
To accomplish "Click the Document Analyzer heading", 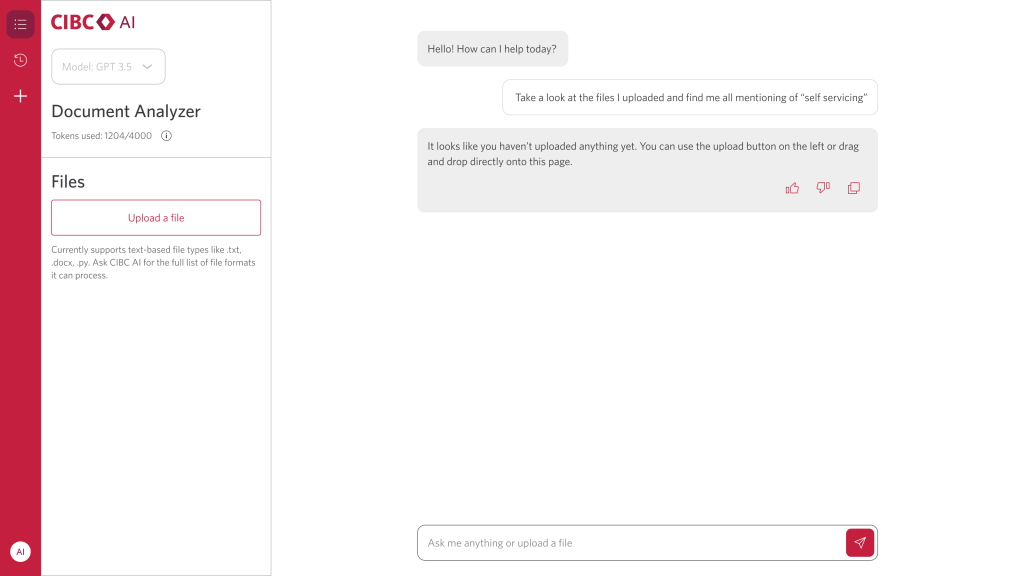I will pos(126,111).
